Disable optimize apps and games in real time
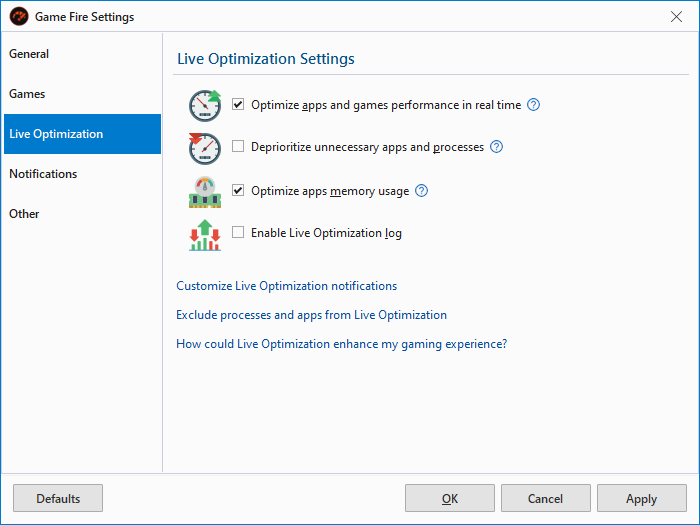This screenshot has height=525, width=700. (x=238, y=105)
